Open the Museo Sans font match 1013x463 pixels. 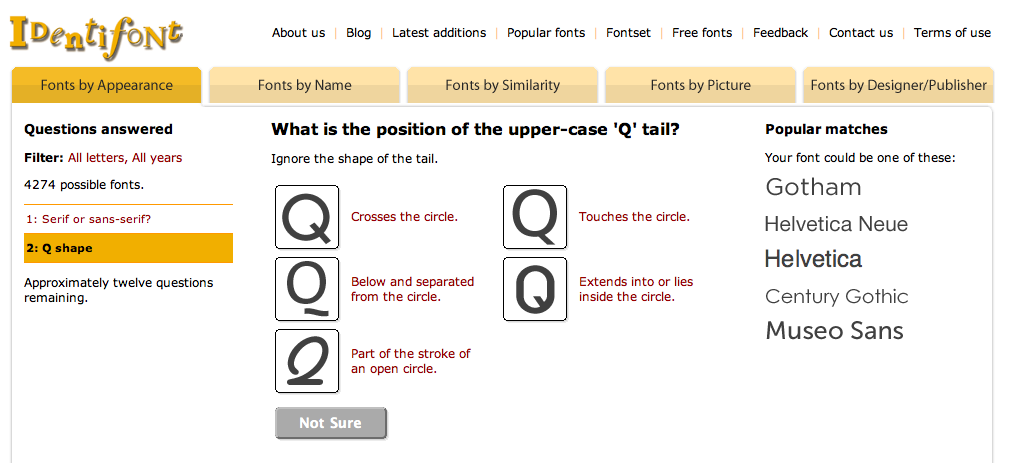[x=834, y=331]
